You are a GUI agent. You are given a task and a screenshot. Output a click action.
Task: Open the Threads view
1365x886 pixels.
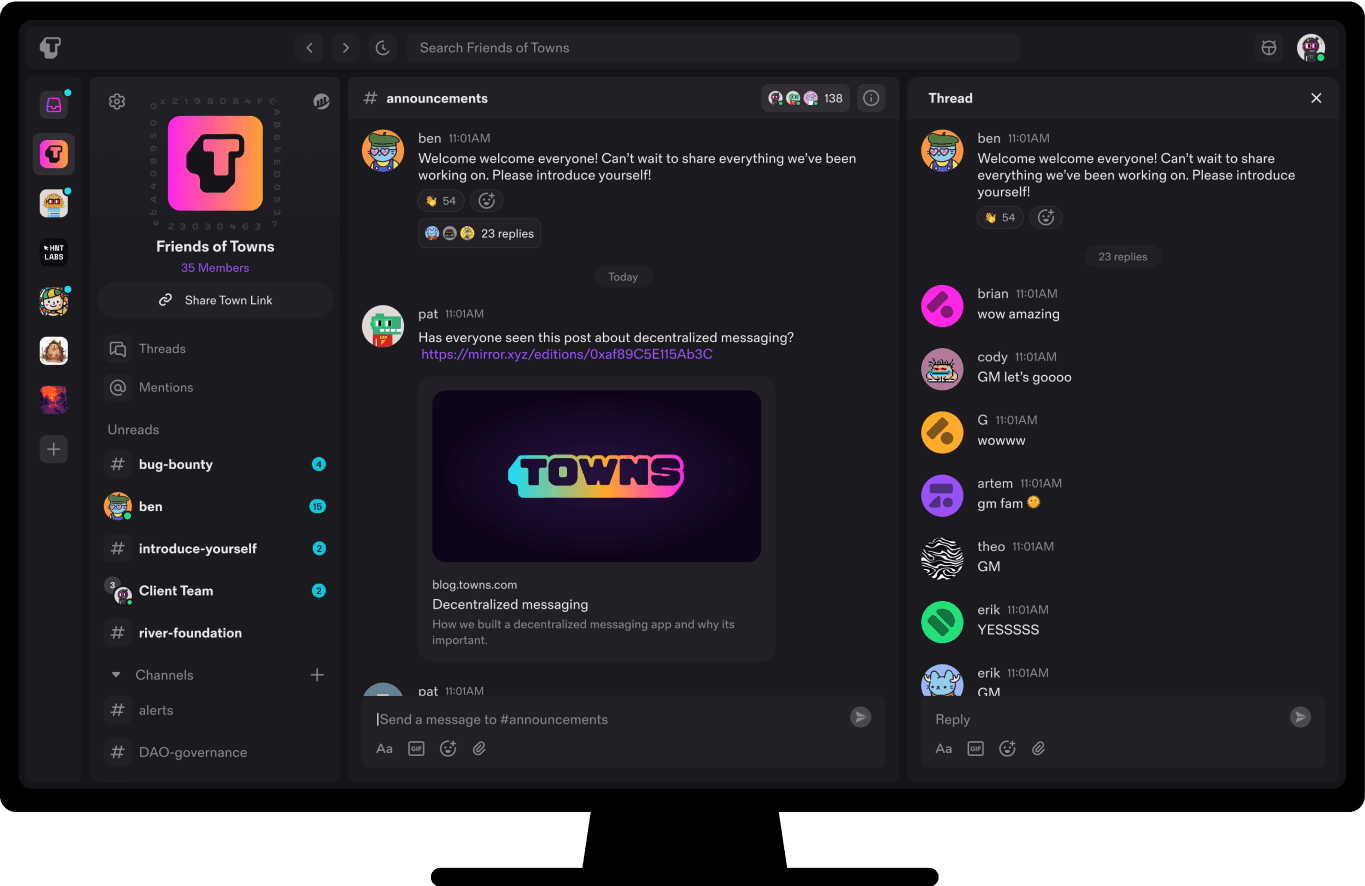[x=160, y=348]
